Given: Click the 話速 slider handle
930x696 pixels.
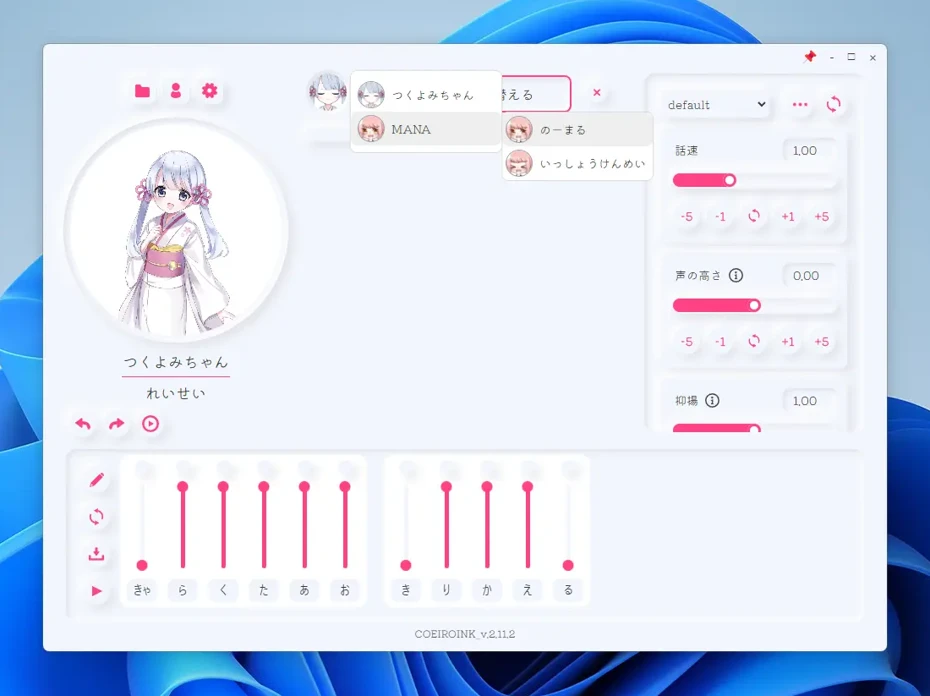Looking at the screenshot, I should pyautogui.click(x=730, y=180).
